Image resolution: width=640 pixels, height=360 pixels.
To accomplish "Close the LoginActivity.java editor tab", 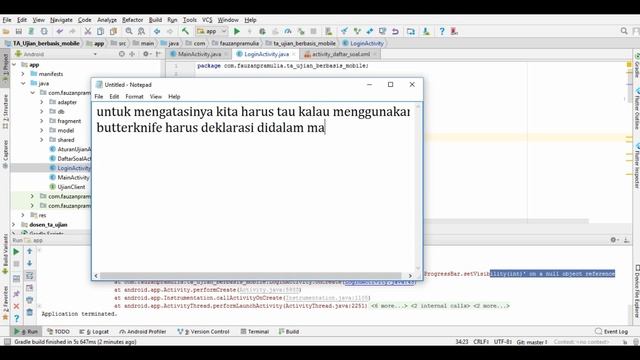I will tap(293, 54).
